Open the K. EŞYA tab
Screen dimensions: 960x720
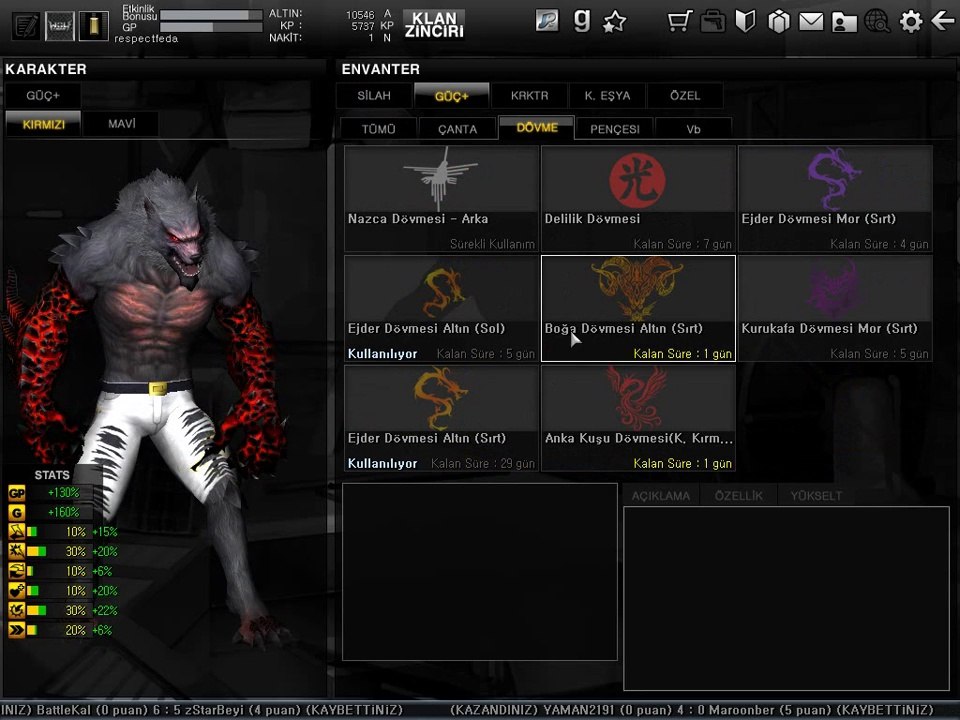tap(607, 96)
